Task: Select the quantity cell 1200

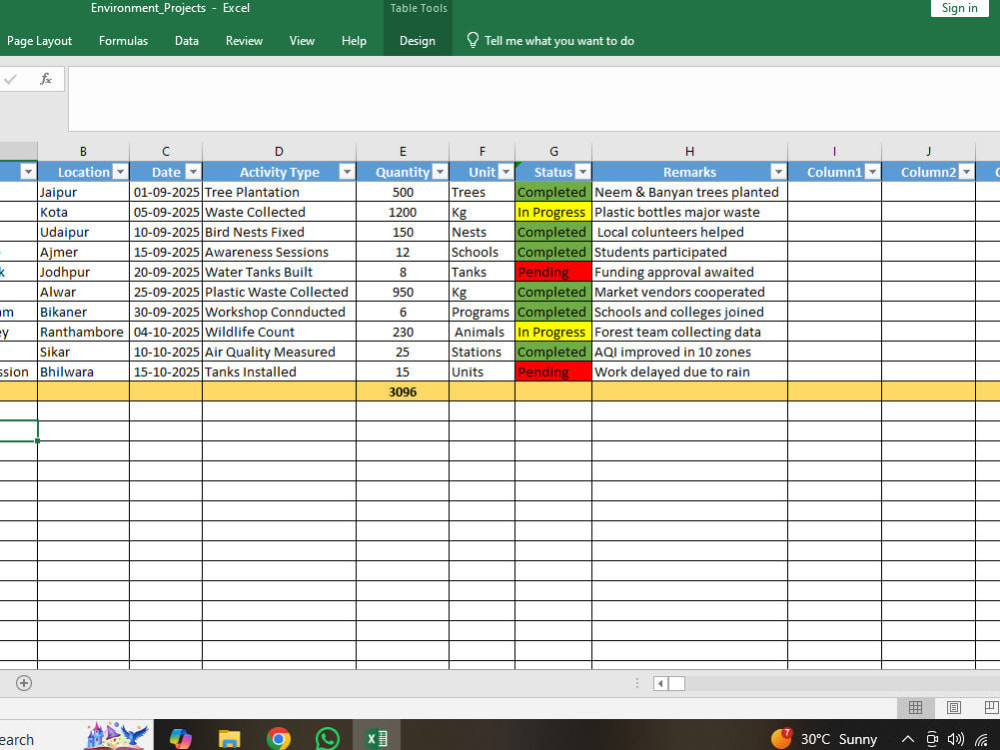Action: (402, 212)
